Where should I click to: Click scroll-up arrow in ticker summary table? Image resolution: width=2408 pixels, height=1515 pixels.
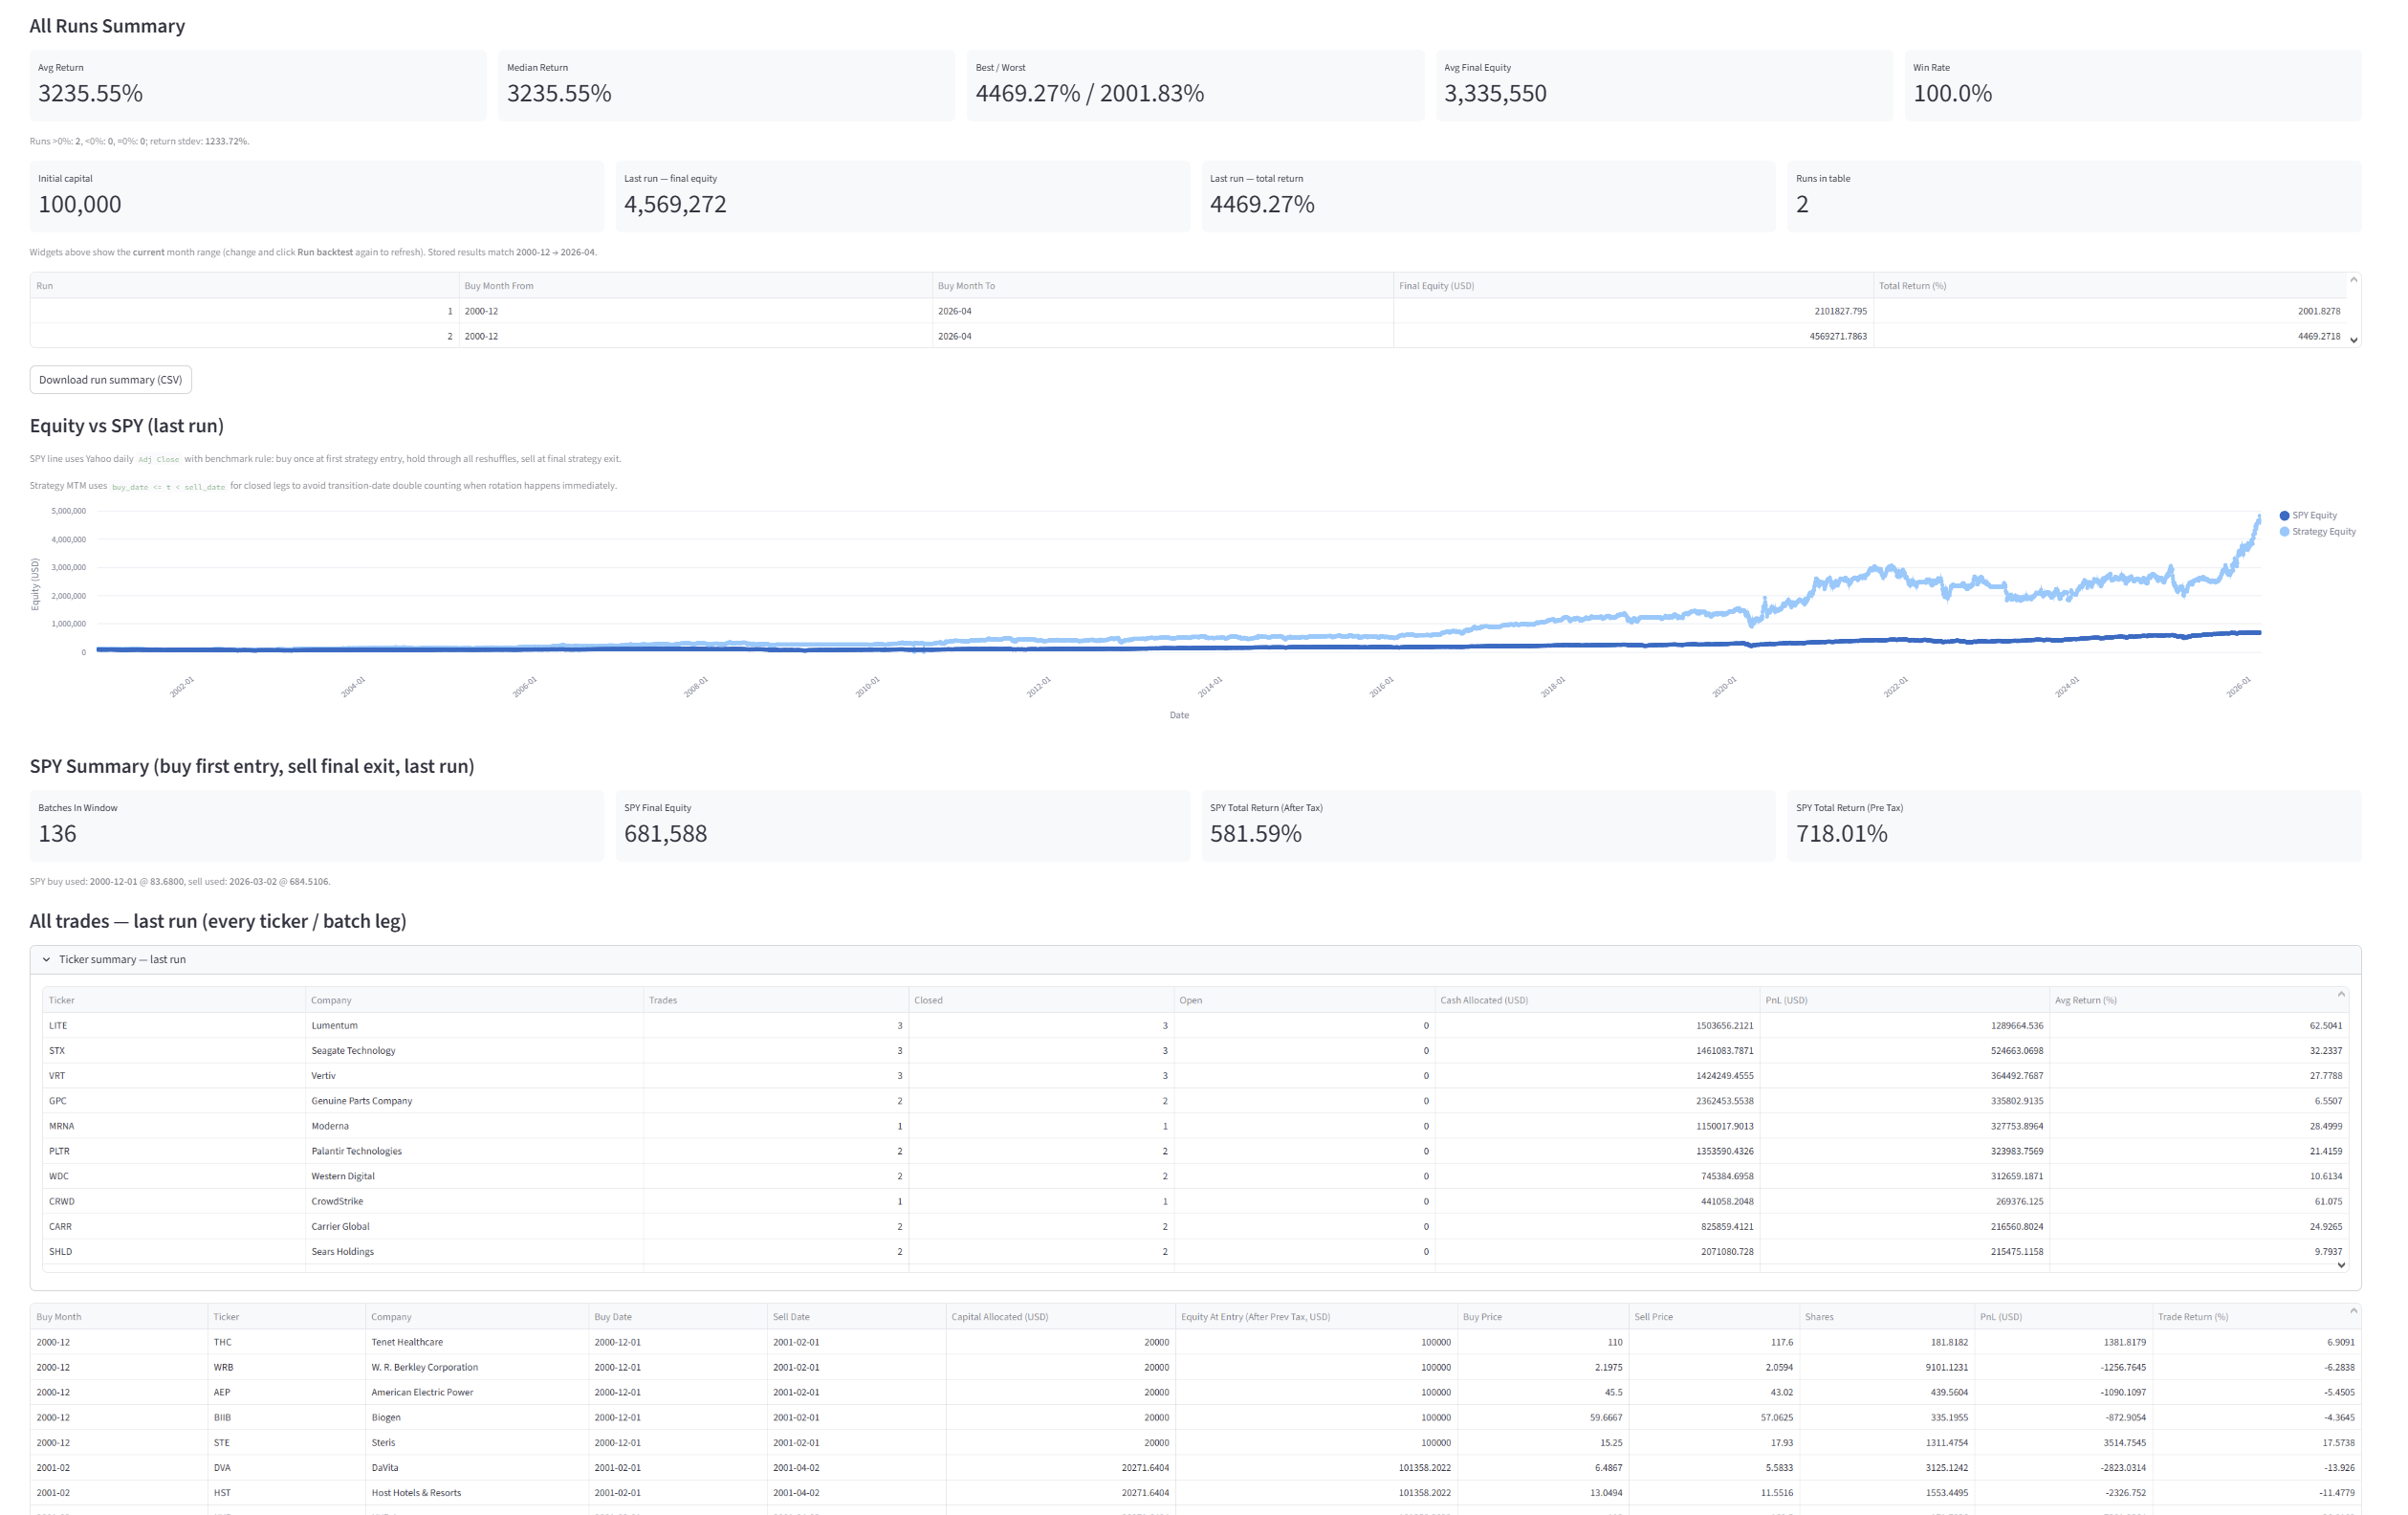(x=2340, y=994)
